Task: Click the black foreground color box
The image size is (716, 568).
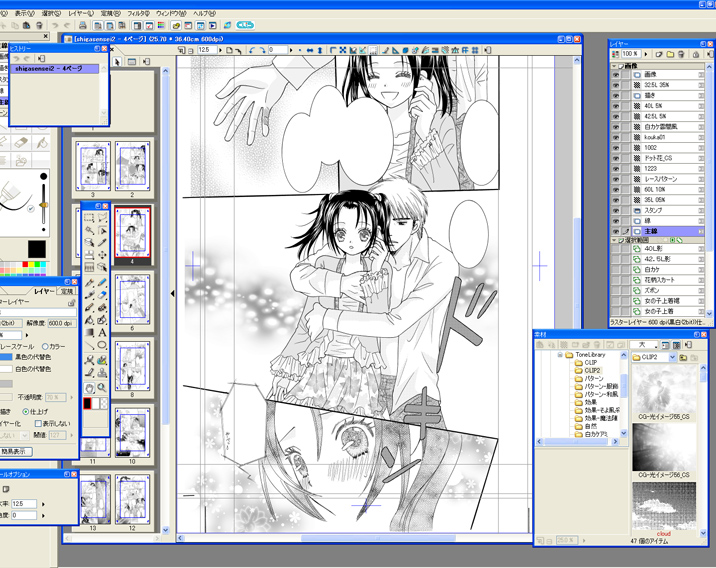Action: tap(37, 249)
